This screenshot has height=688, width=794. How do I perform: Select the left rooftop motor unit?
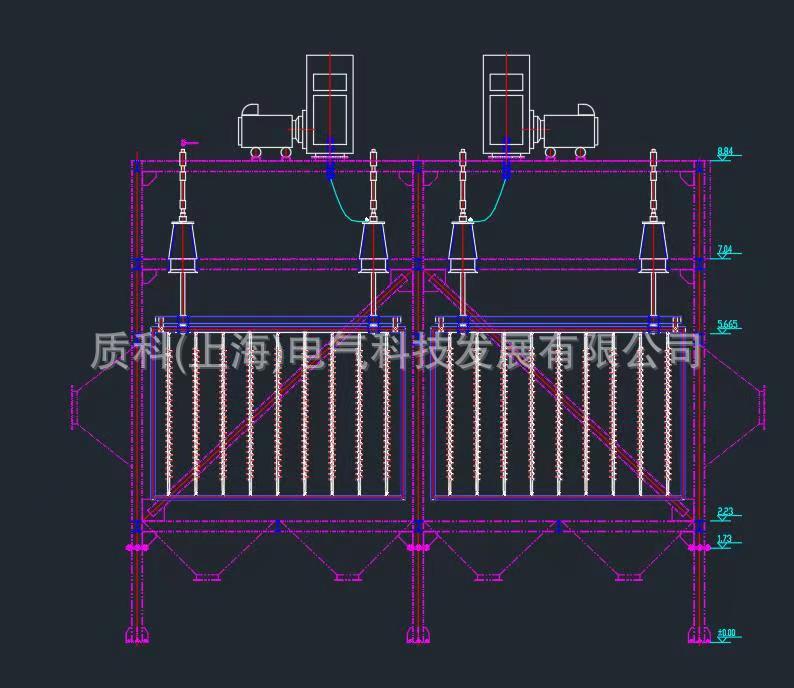(x=266, y=130)
